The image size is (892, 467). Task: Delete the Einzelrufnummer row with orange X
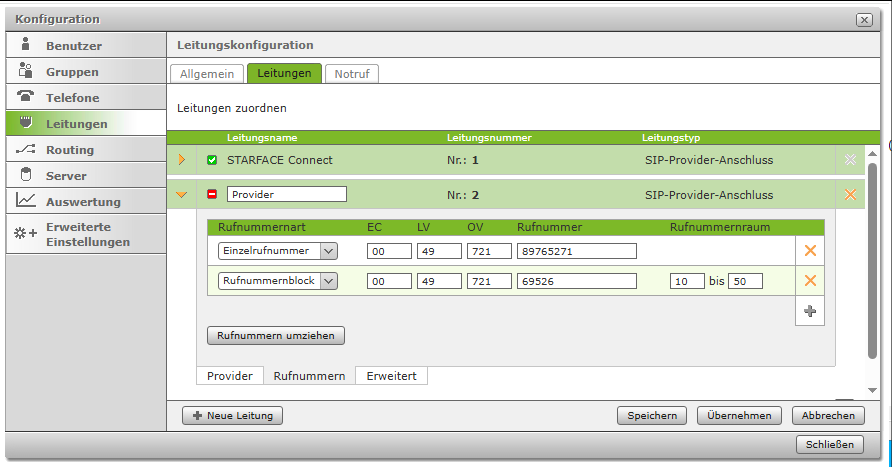810,251
